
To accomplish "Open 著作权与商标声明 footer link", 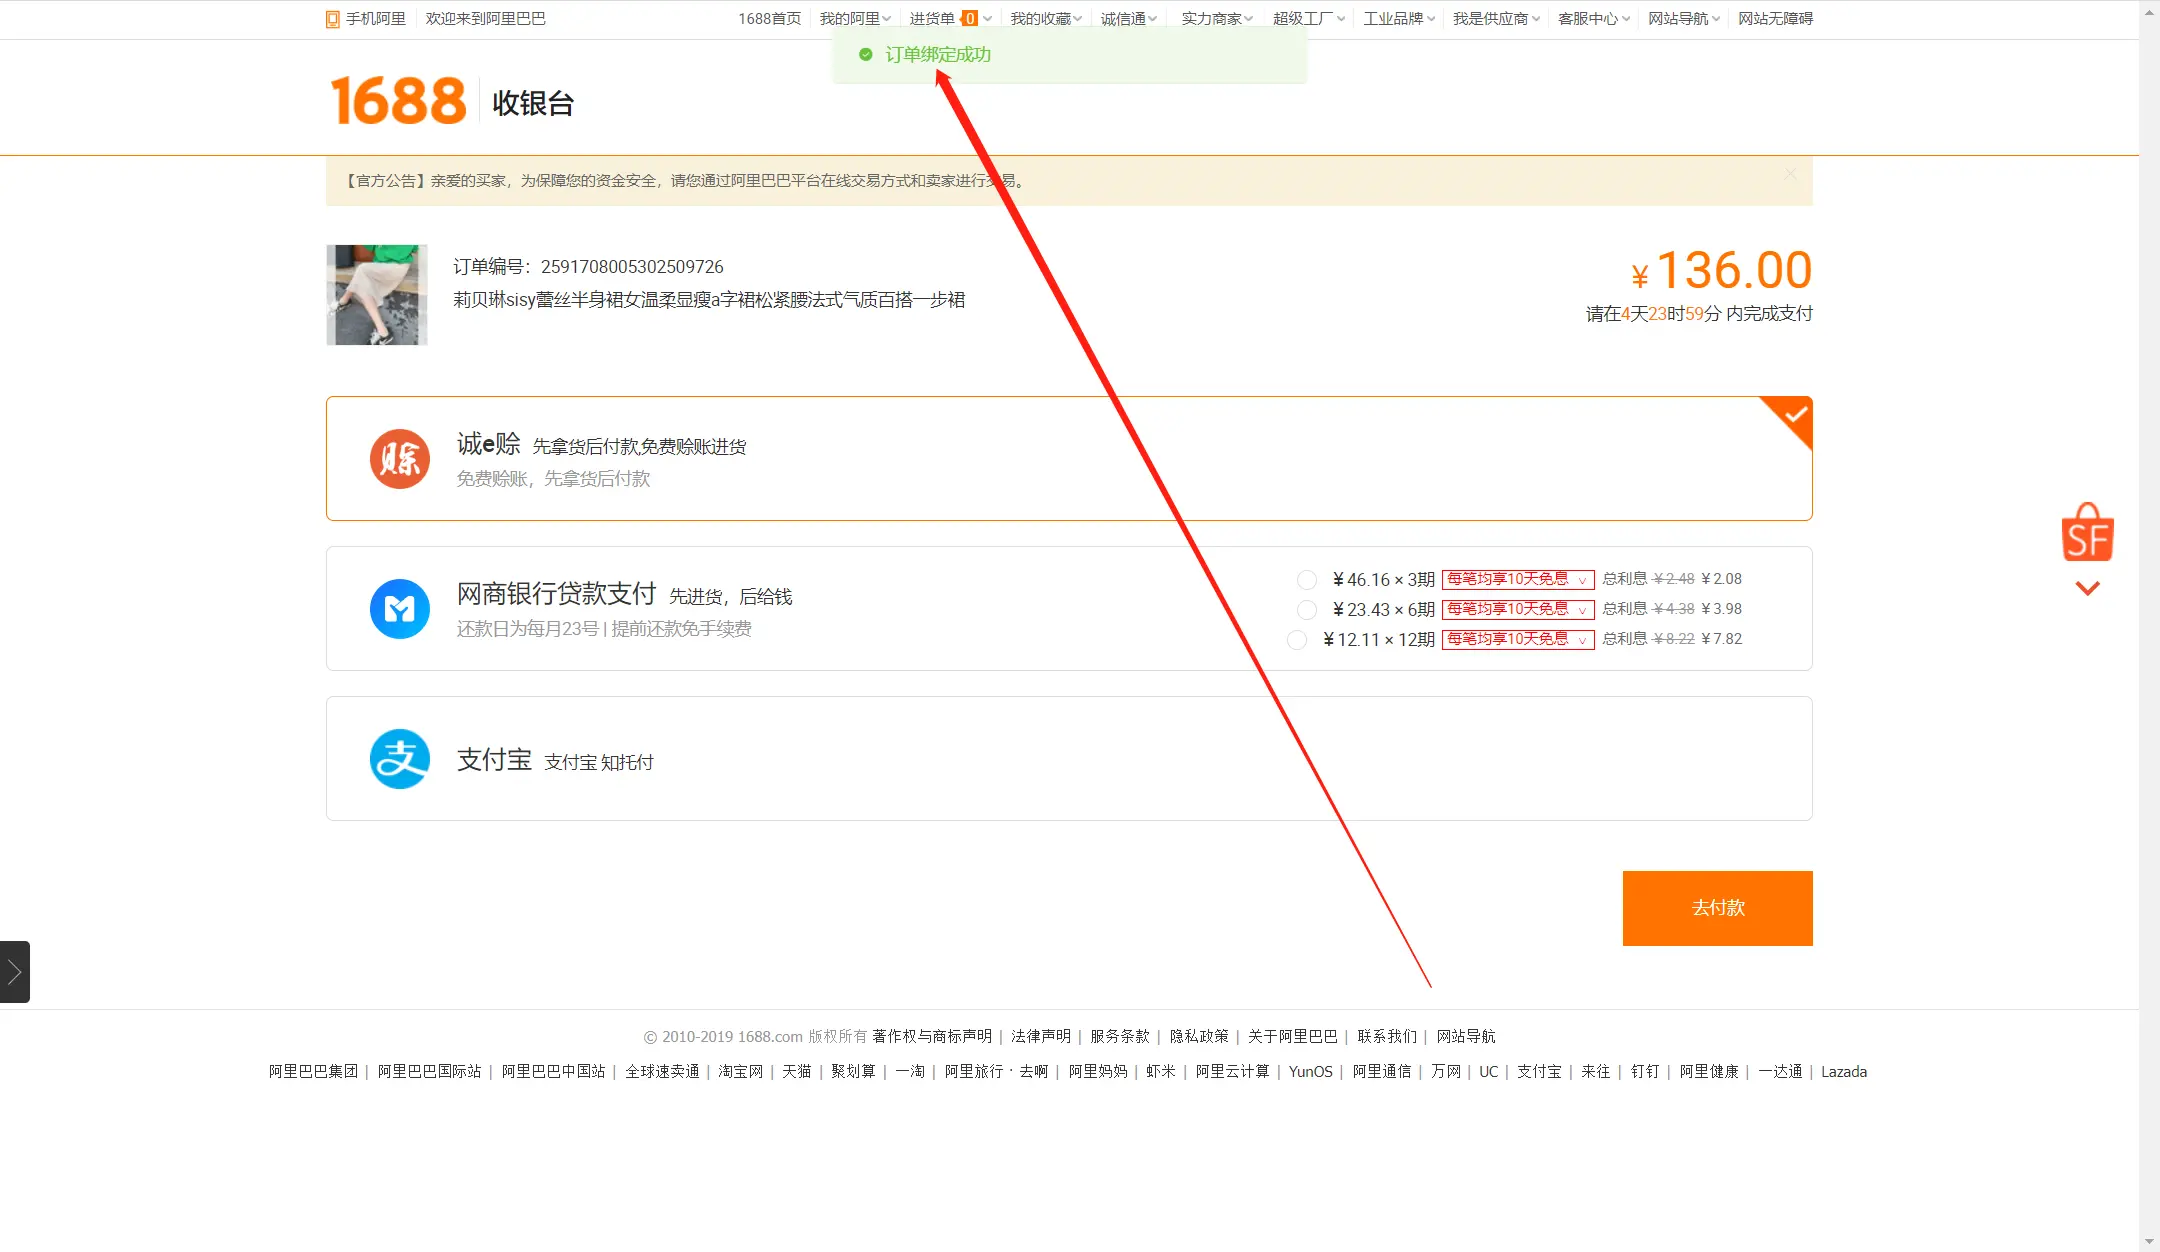I will point(932,1037).
